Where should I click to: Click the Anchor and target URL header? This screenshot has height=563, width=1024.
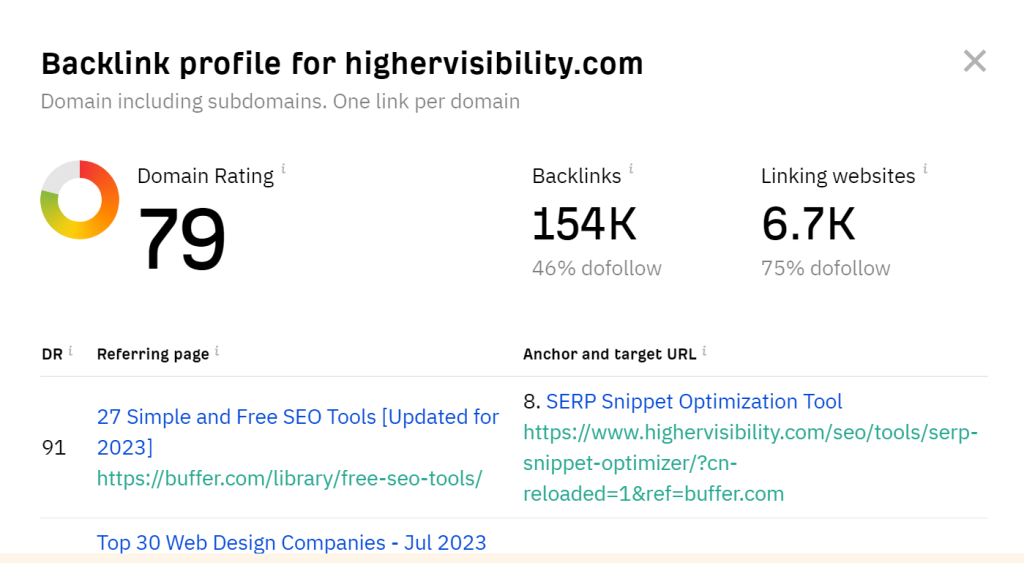click(609, 354)
